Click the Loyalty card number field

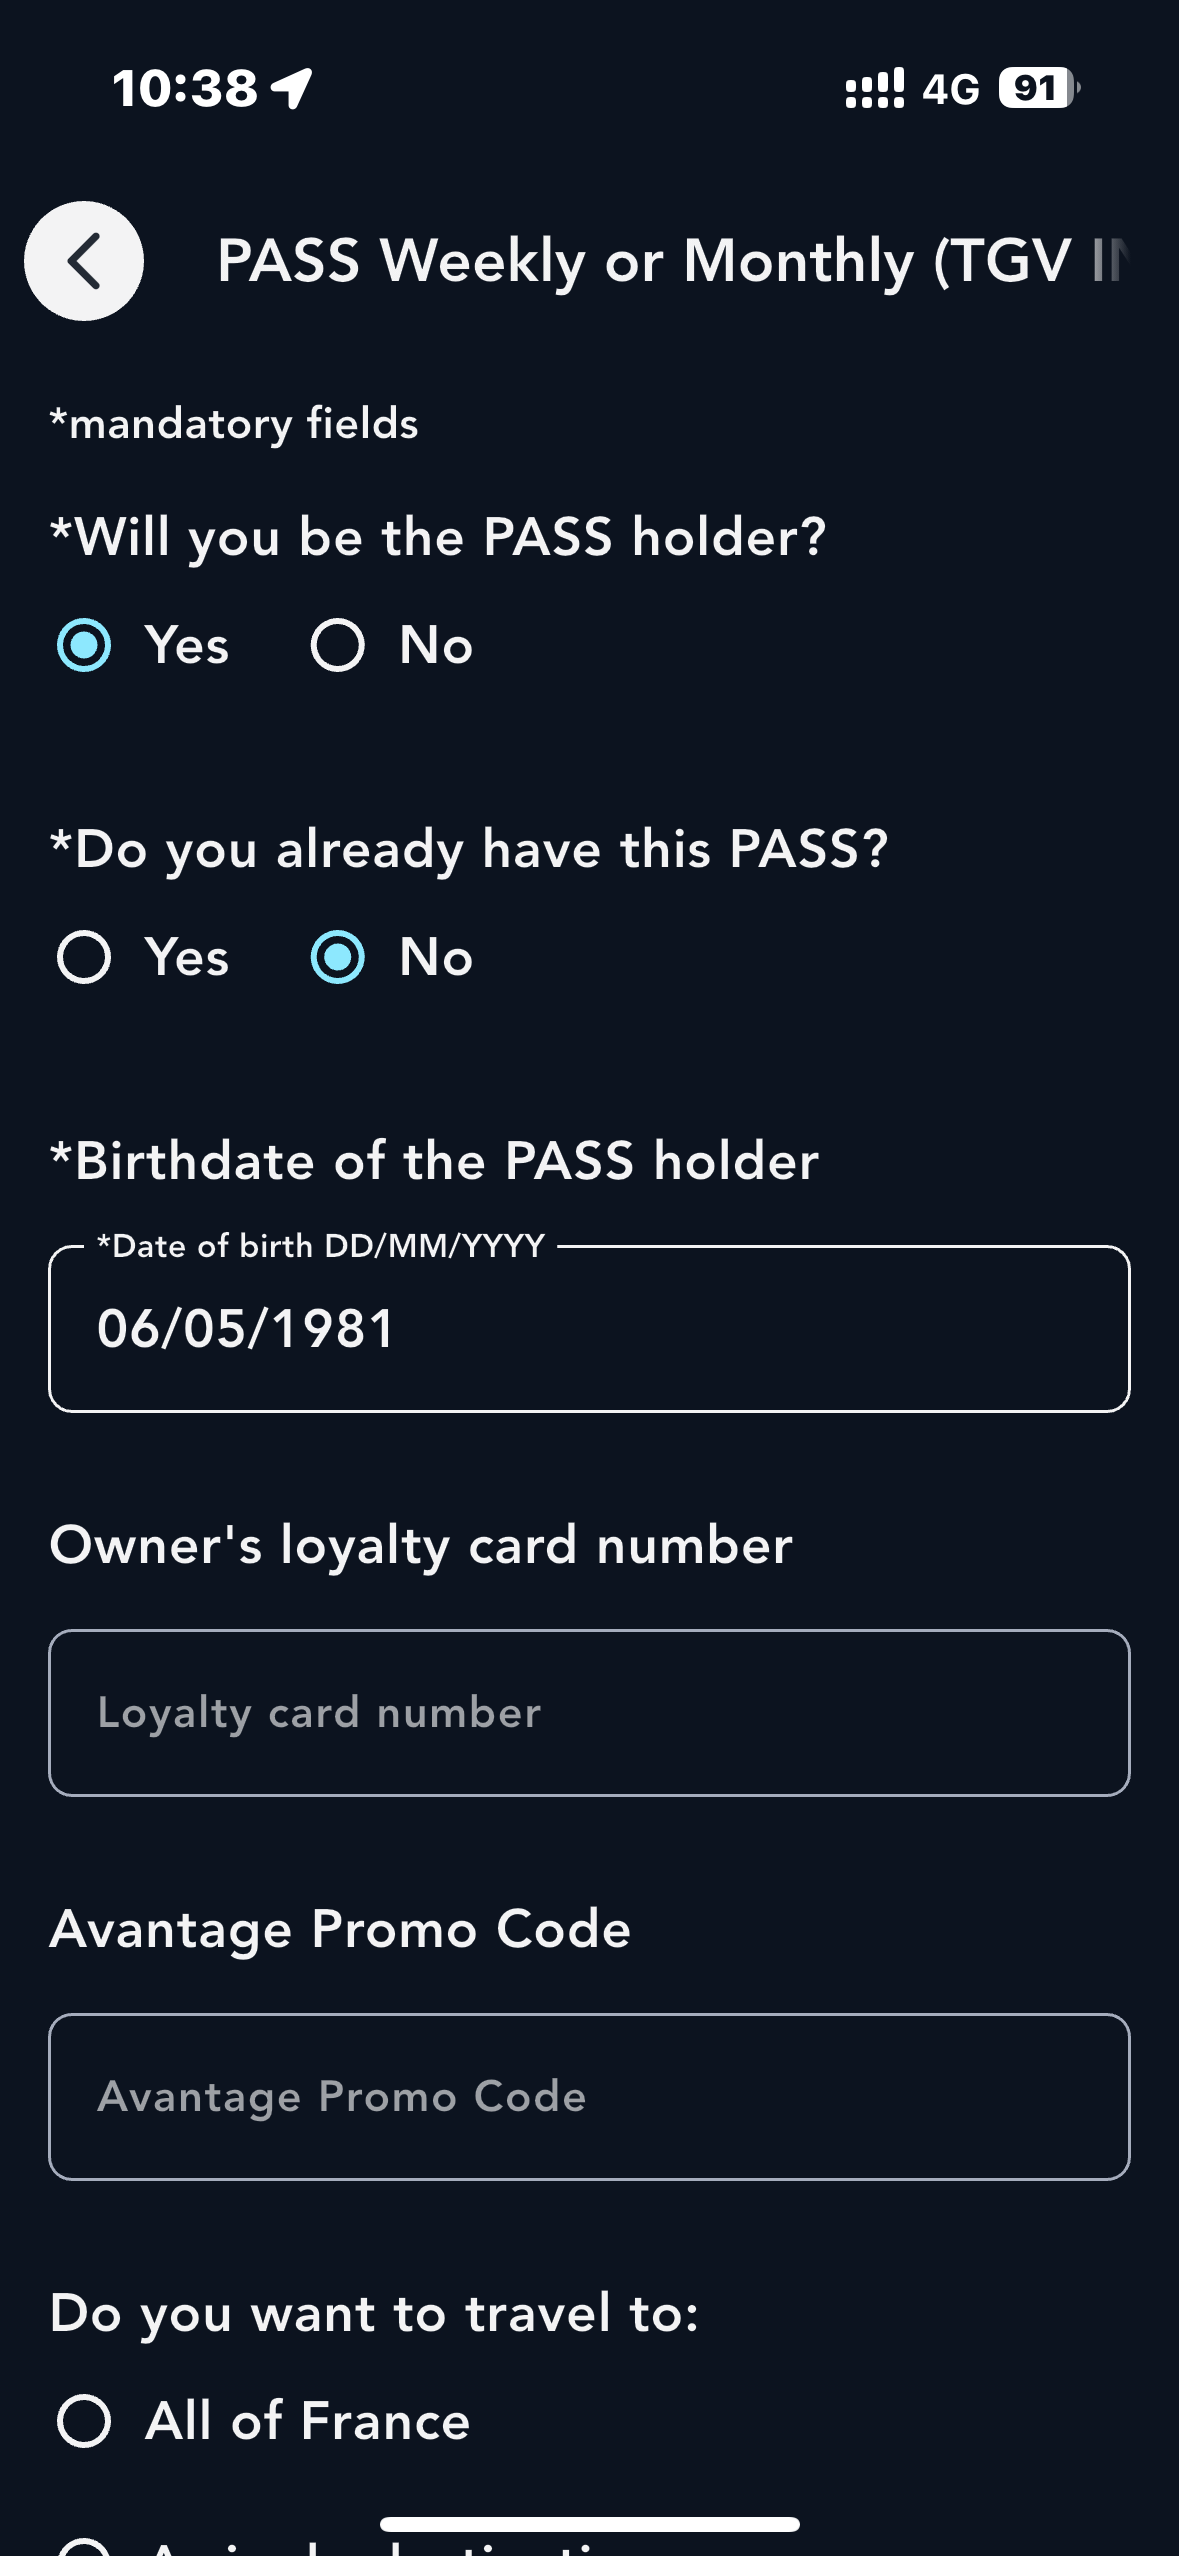coord(589,1713)
